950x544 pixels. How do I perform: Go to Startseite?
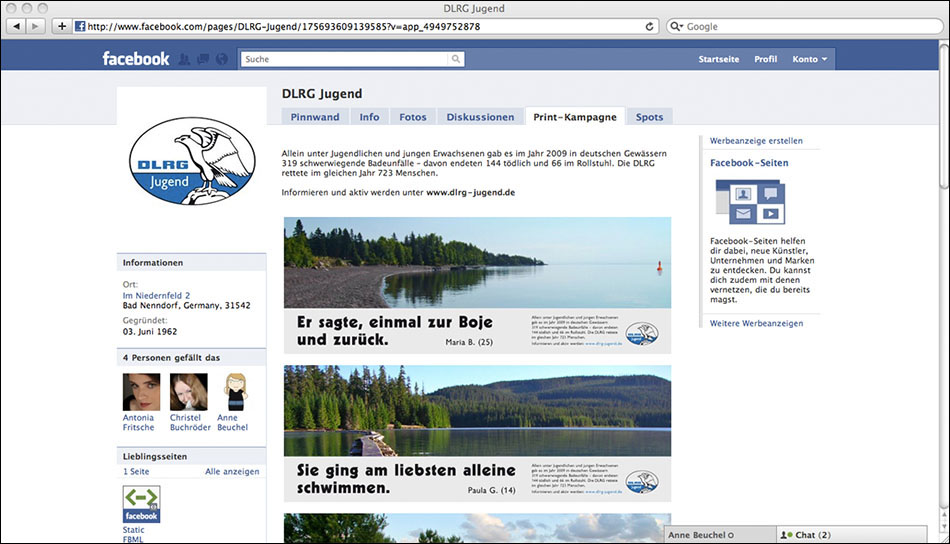point(719,59)
